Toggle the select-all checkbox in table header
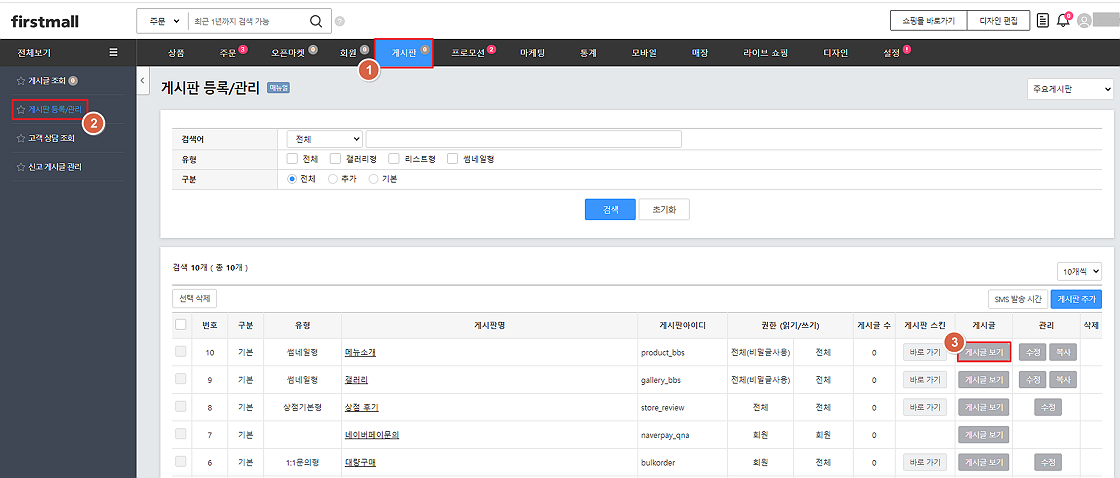The width and height of the screenshot is (1120, 478). point(181,324)
